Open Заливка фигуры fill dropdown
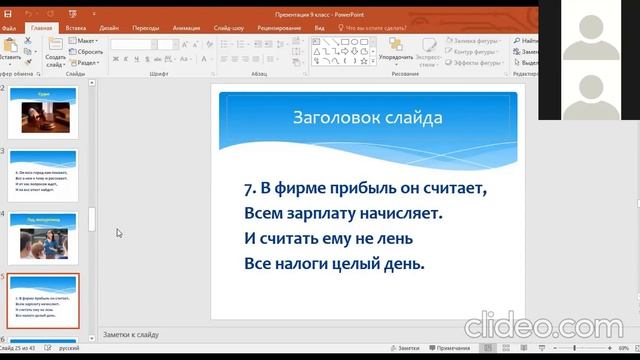This screenshot has width=640, height=360. [475, 41]
